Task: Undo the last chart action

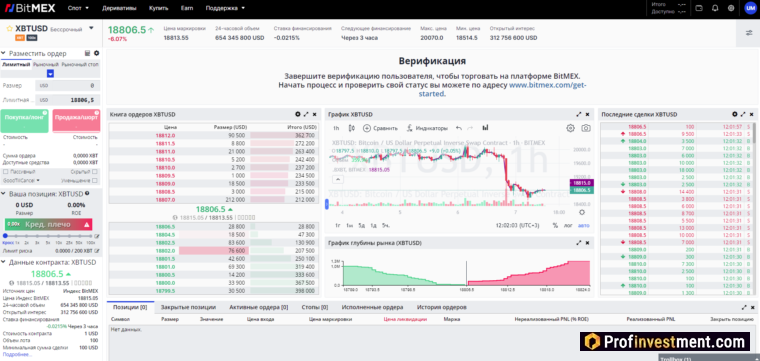Action: coord(459,128)
